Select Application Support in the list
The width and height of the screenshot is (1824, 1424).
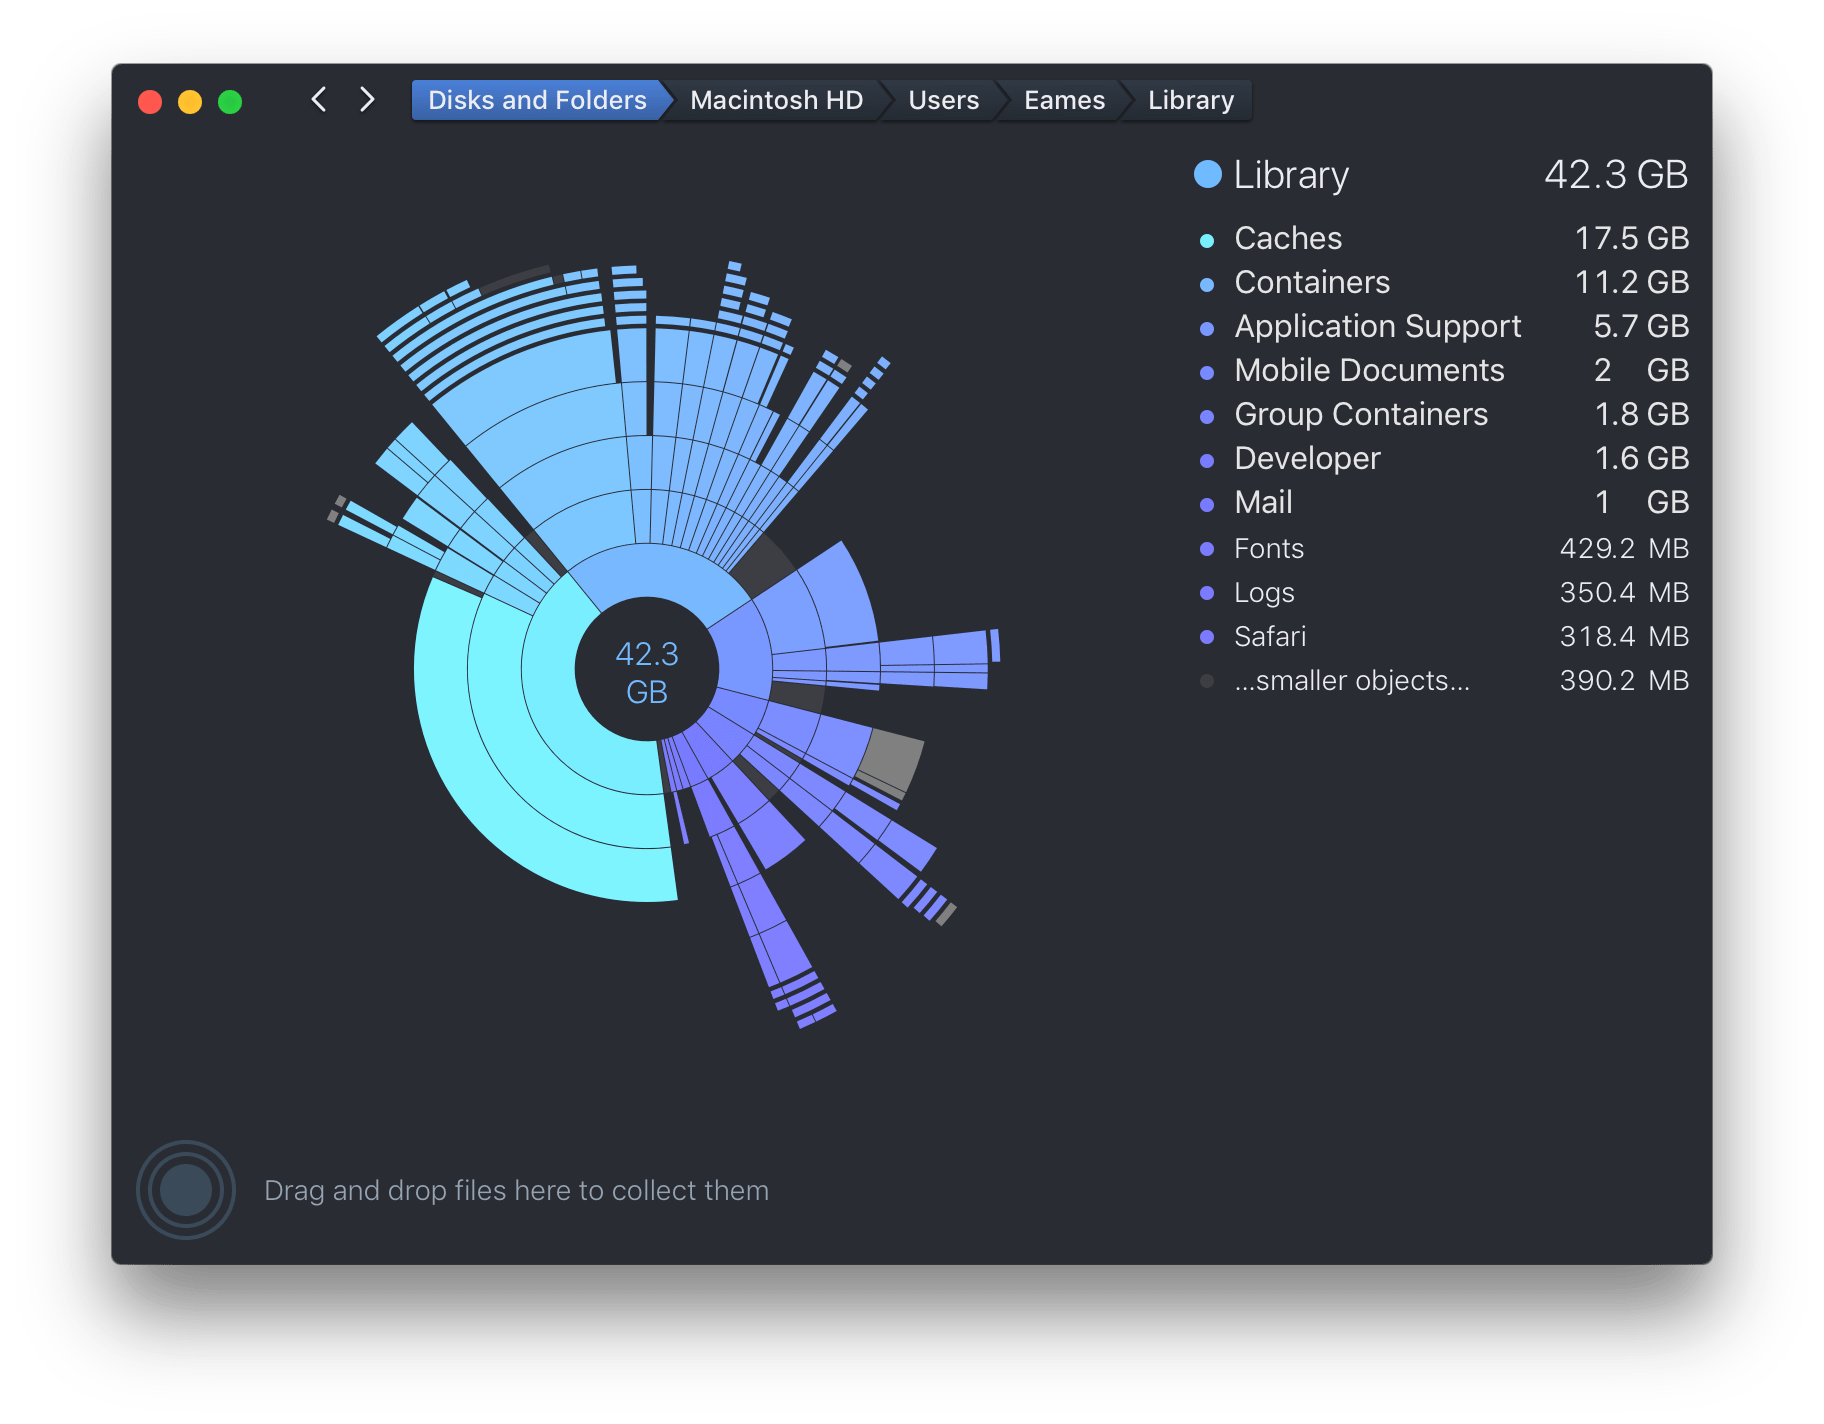click(x=1377, y=327)
